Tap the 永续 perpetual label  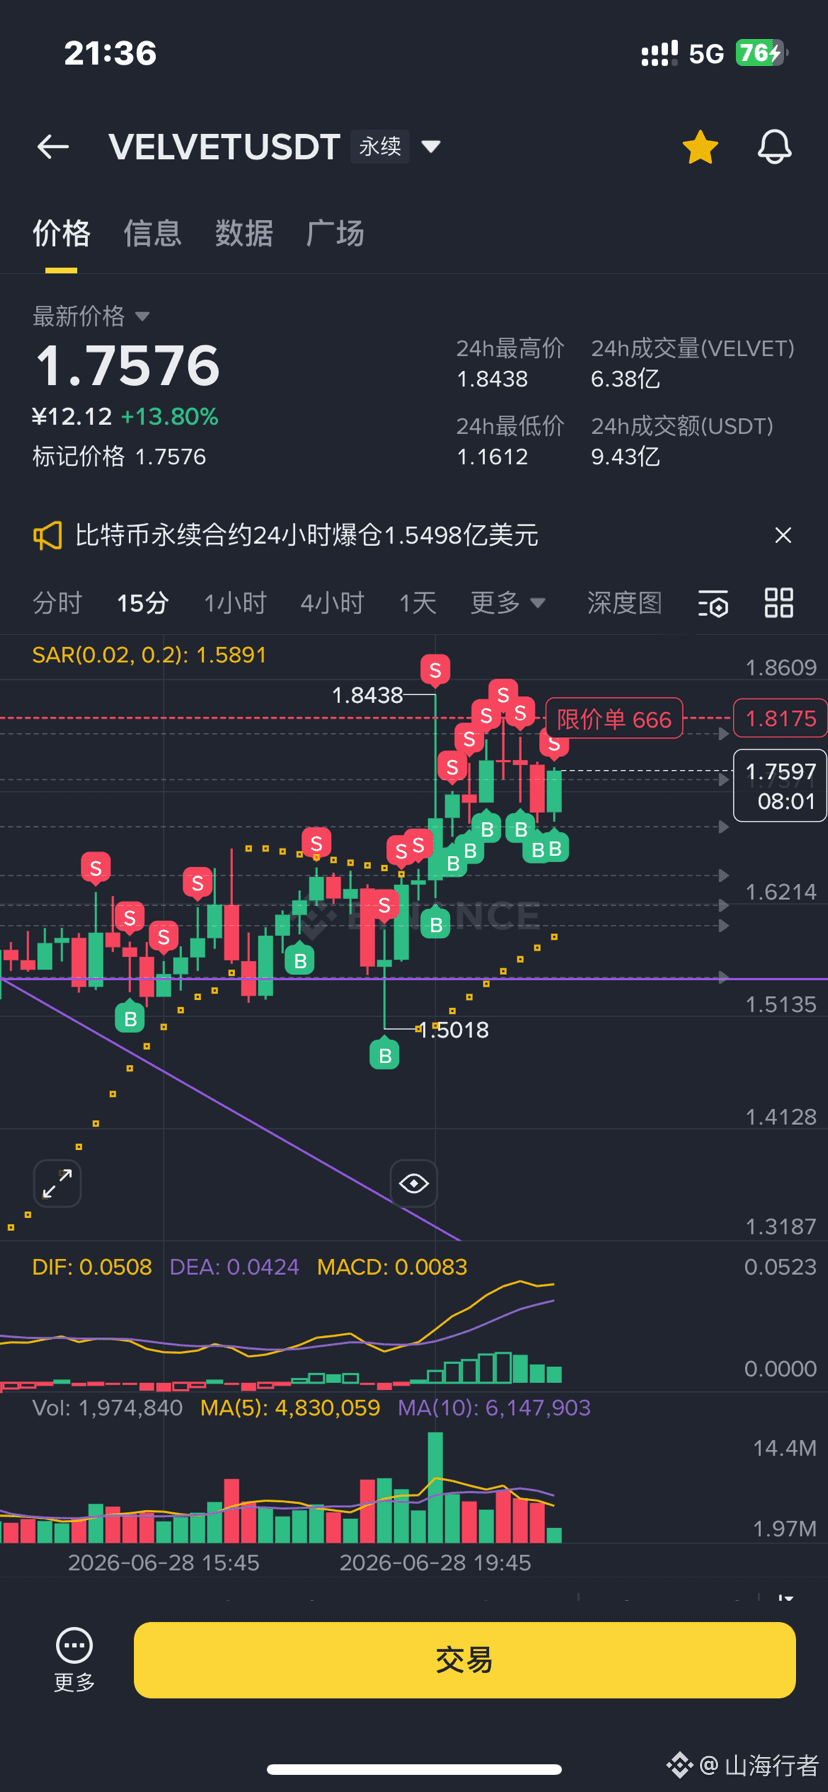click(x=380, y=147)
